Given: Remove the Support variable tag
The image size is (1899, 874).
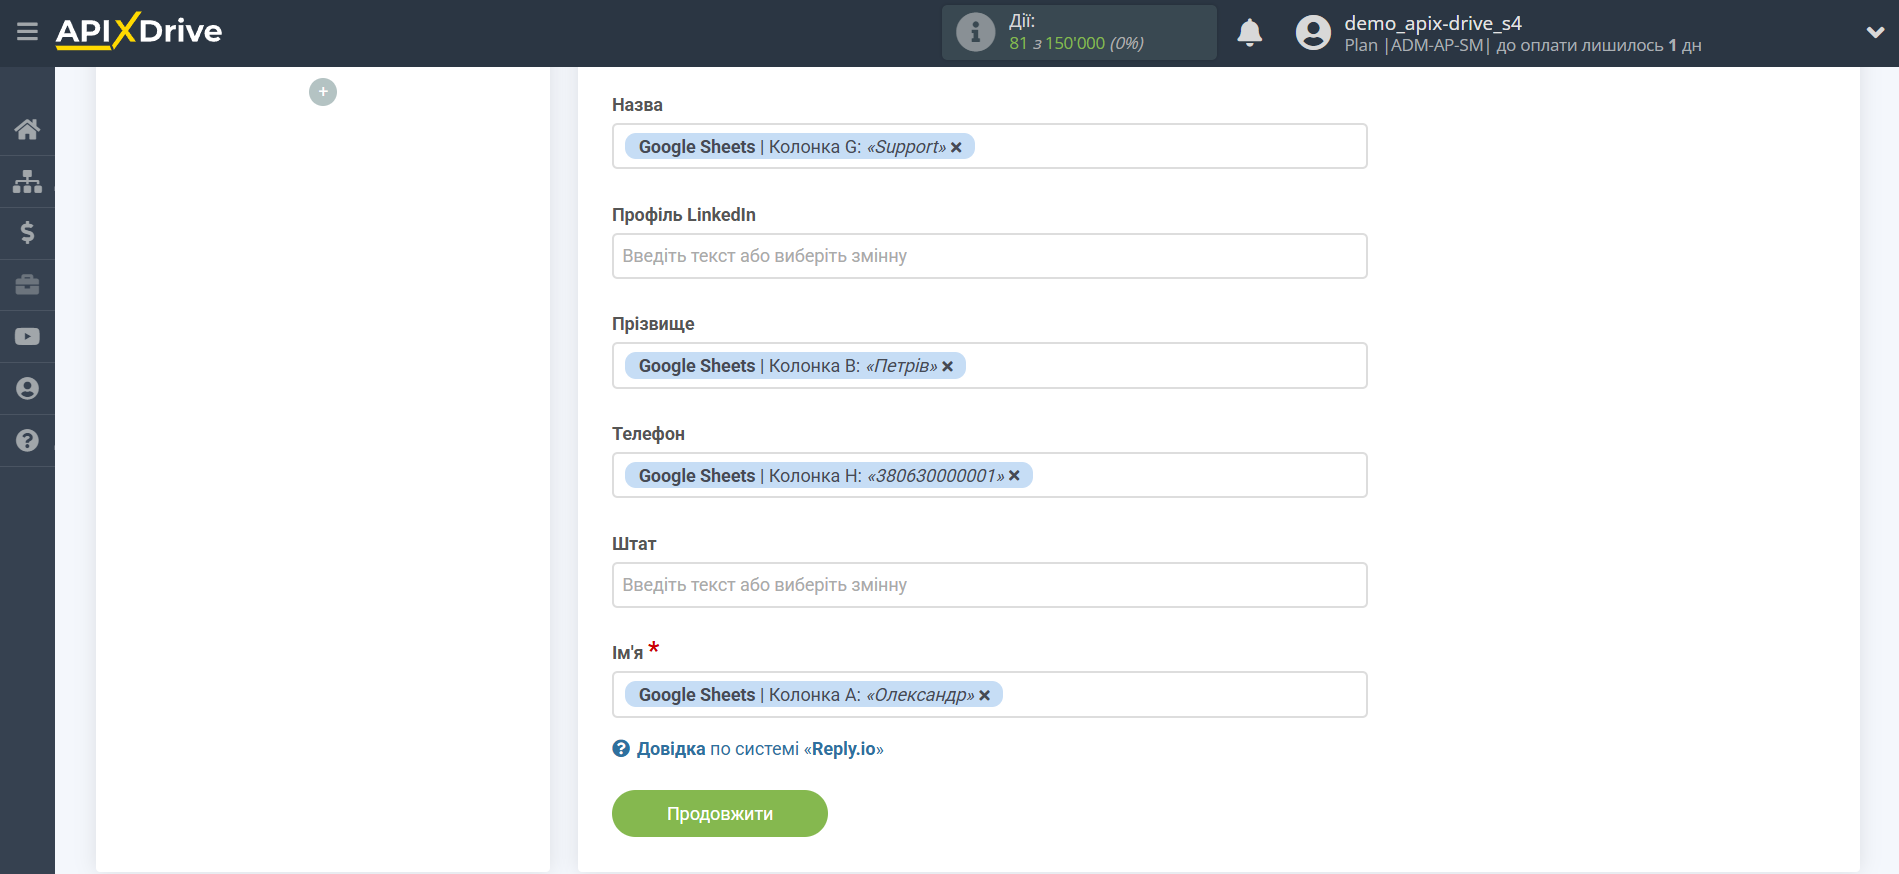Looking at the screenshot, I should [x=956, y=148].
